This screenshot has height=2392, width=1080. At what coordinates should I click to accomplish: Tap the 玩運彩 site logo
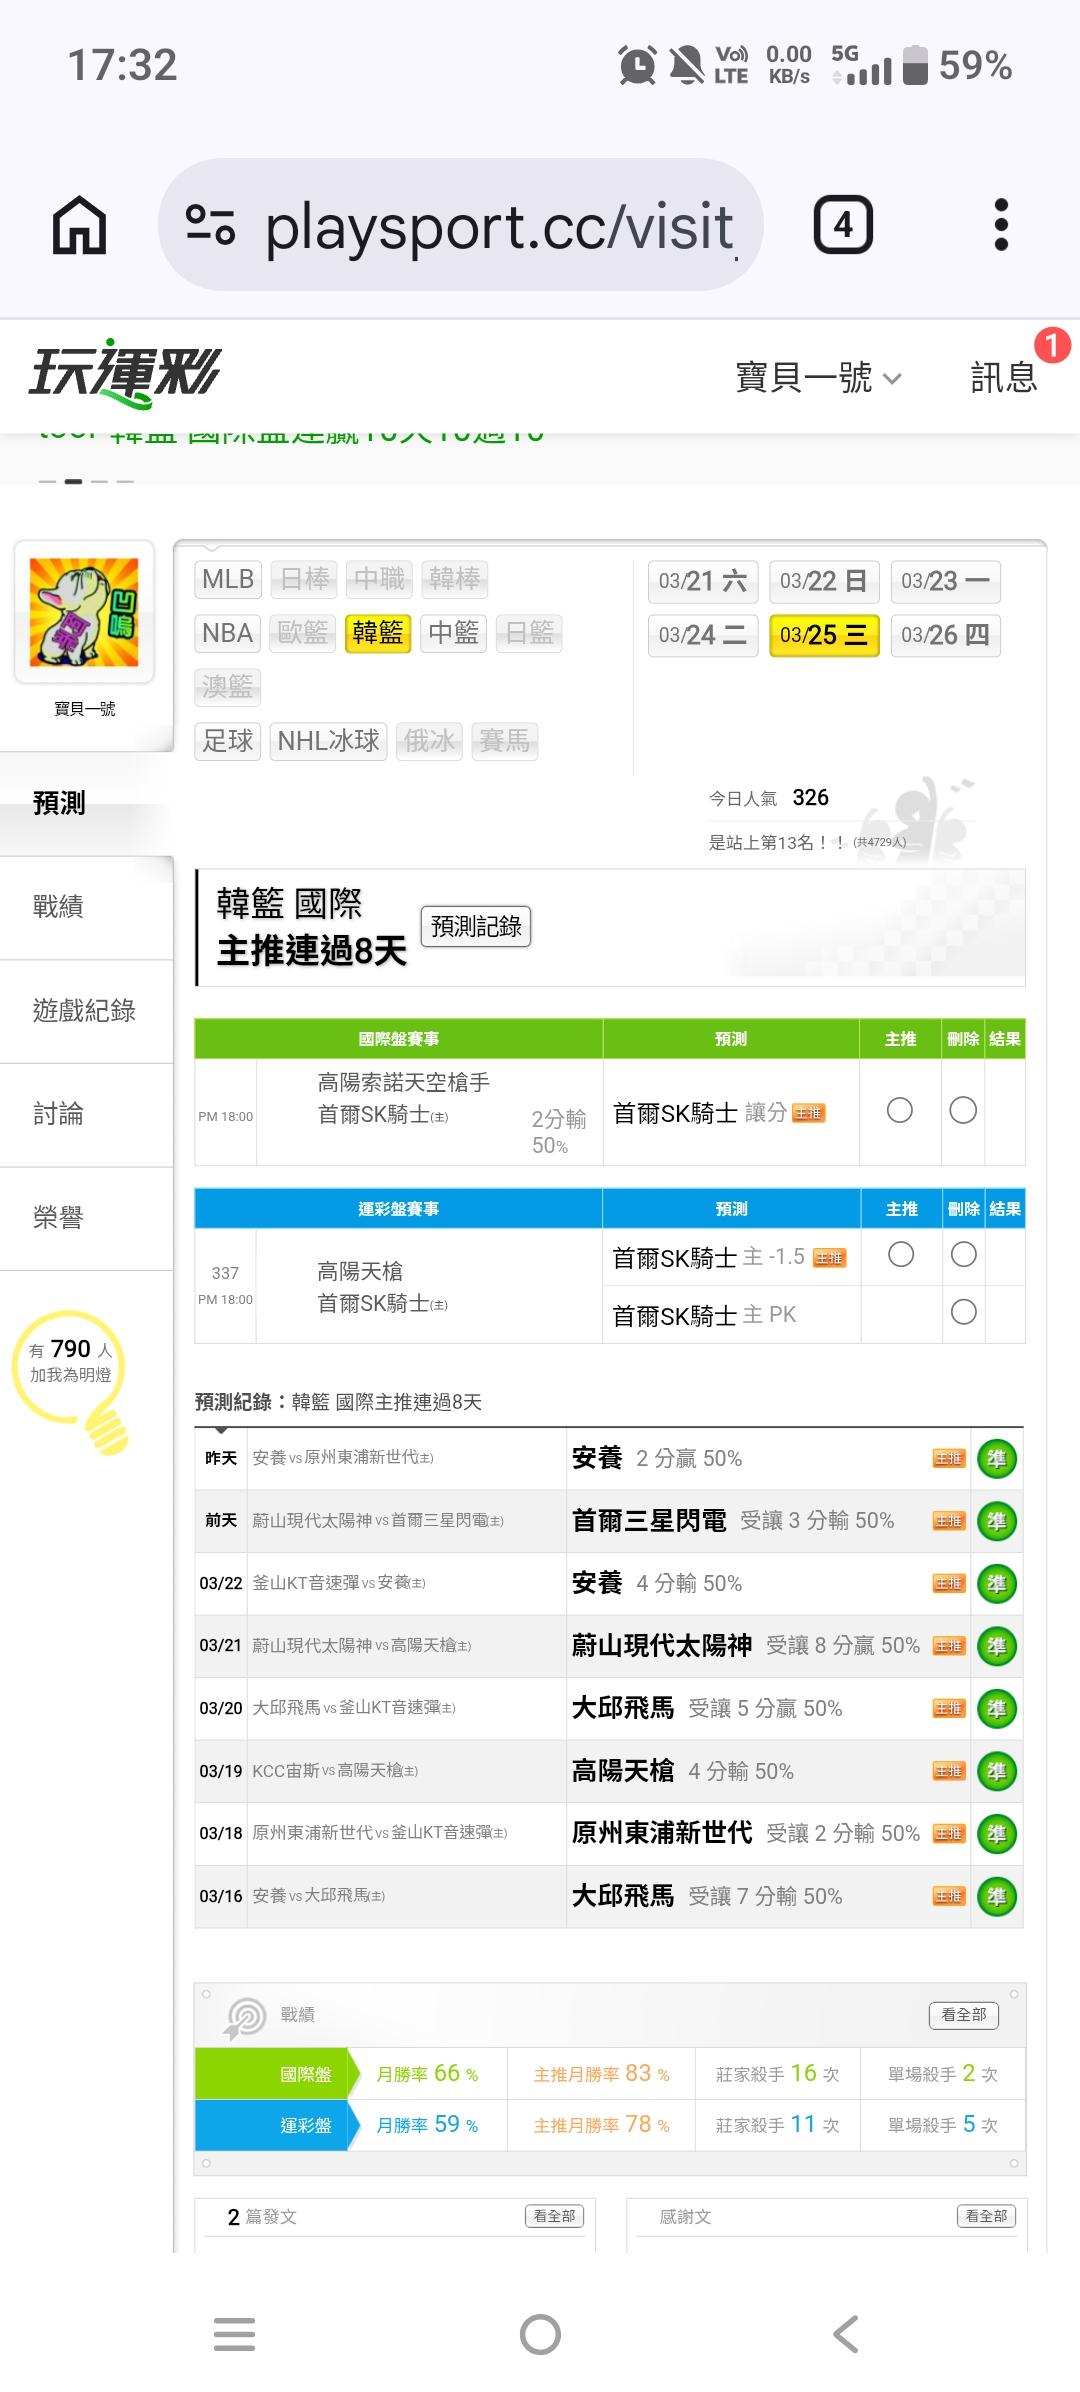tap(125, 374)
